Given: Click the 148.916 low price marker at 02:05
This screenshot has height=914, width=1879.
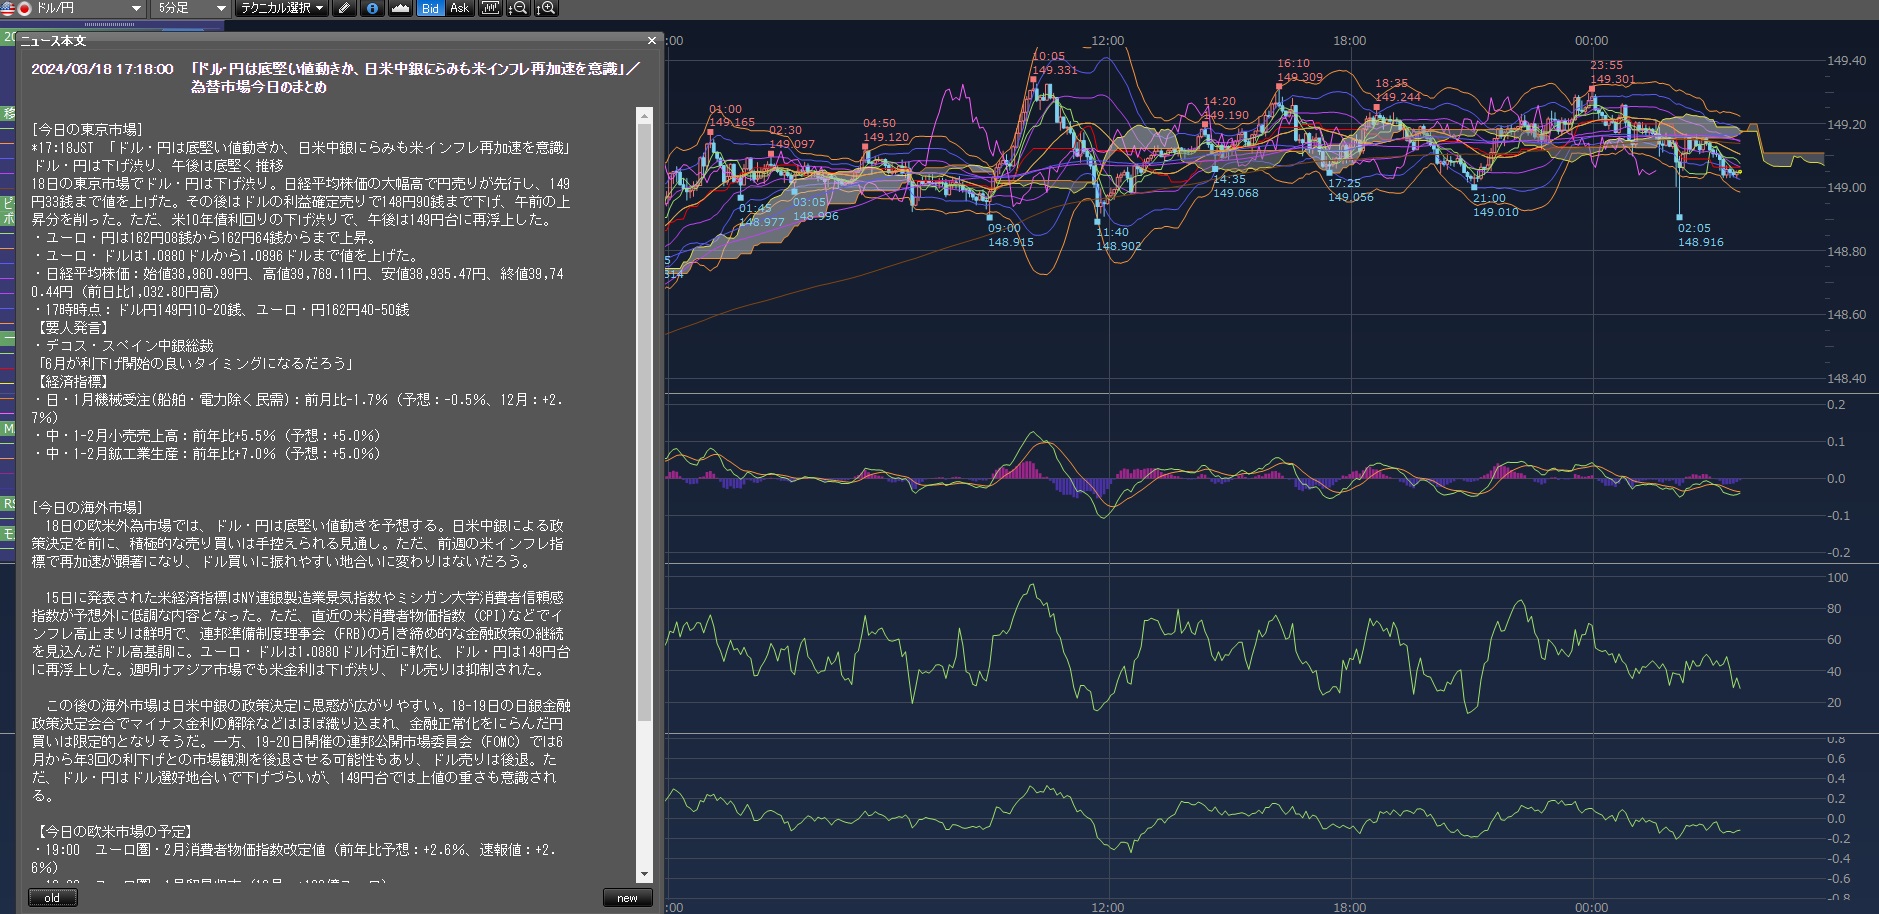Looking at the screenshot, I should click(x=1700, y=242).
